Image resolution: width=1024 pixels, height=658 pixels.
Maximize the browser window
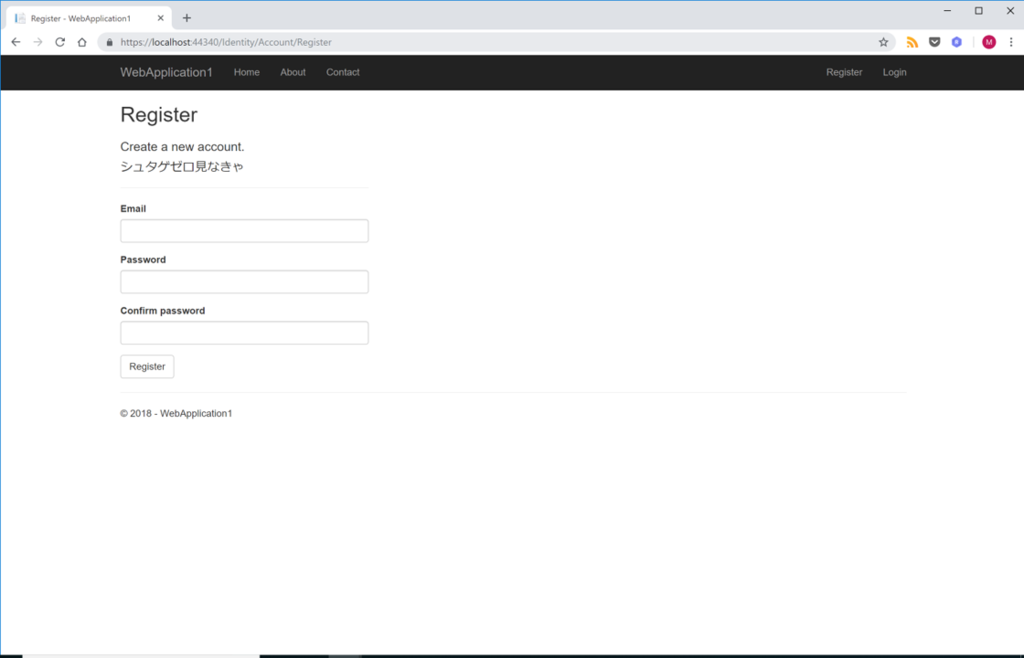point(978,10)
